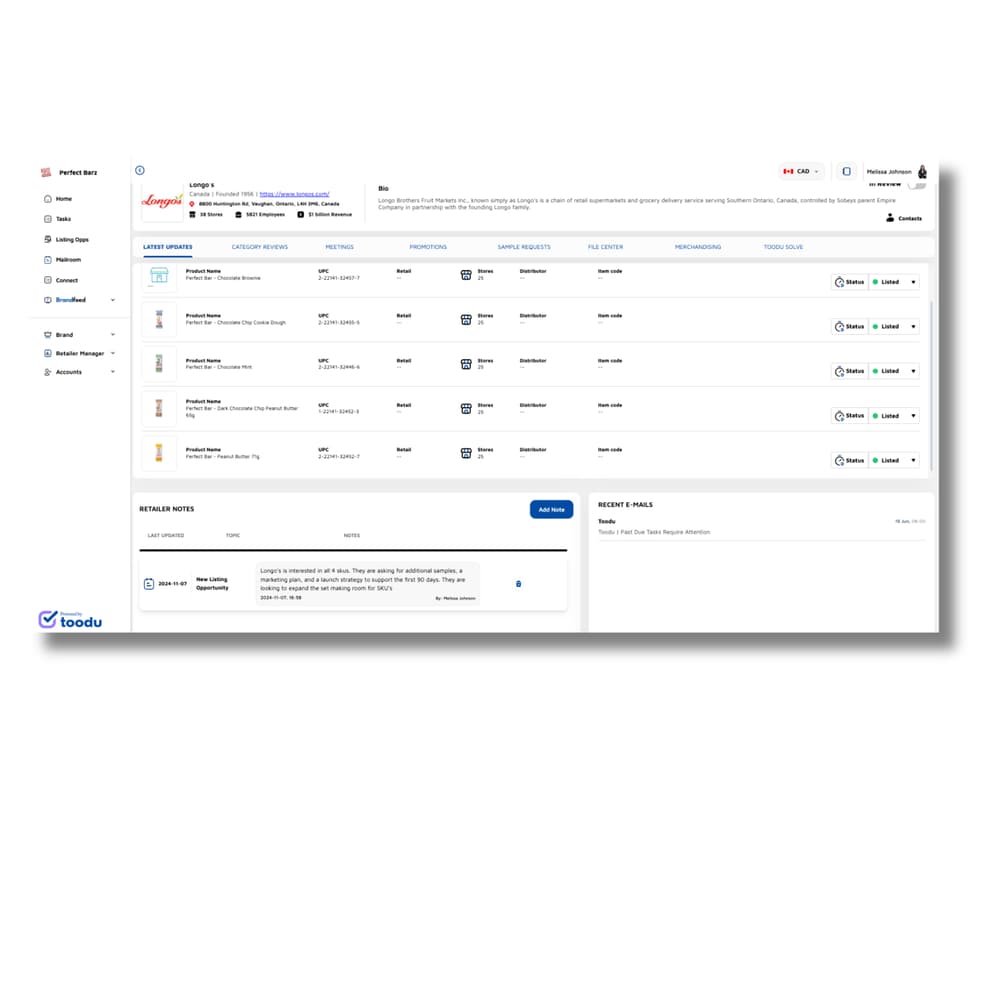Viewport: 1000px width, 1000px height.
Task: Click store icon in Peanut Butter 71g row
Action: coord(466,453)
